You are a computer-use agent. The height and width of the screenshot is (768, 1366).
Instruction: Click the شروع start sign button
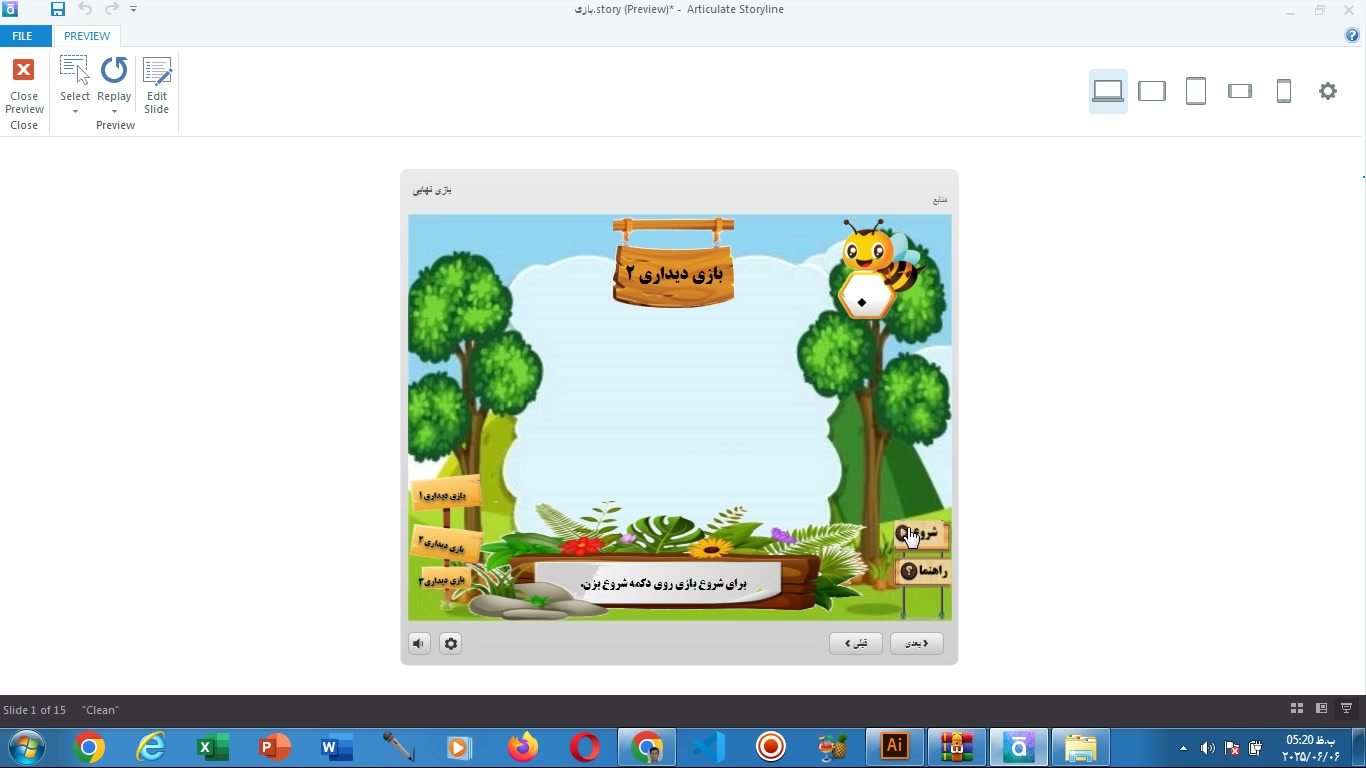point(921,534)
